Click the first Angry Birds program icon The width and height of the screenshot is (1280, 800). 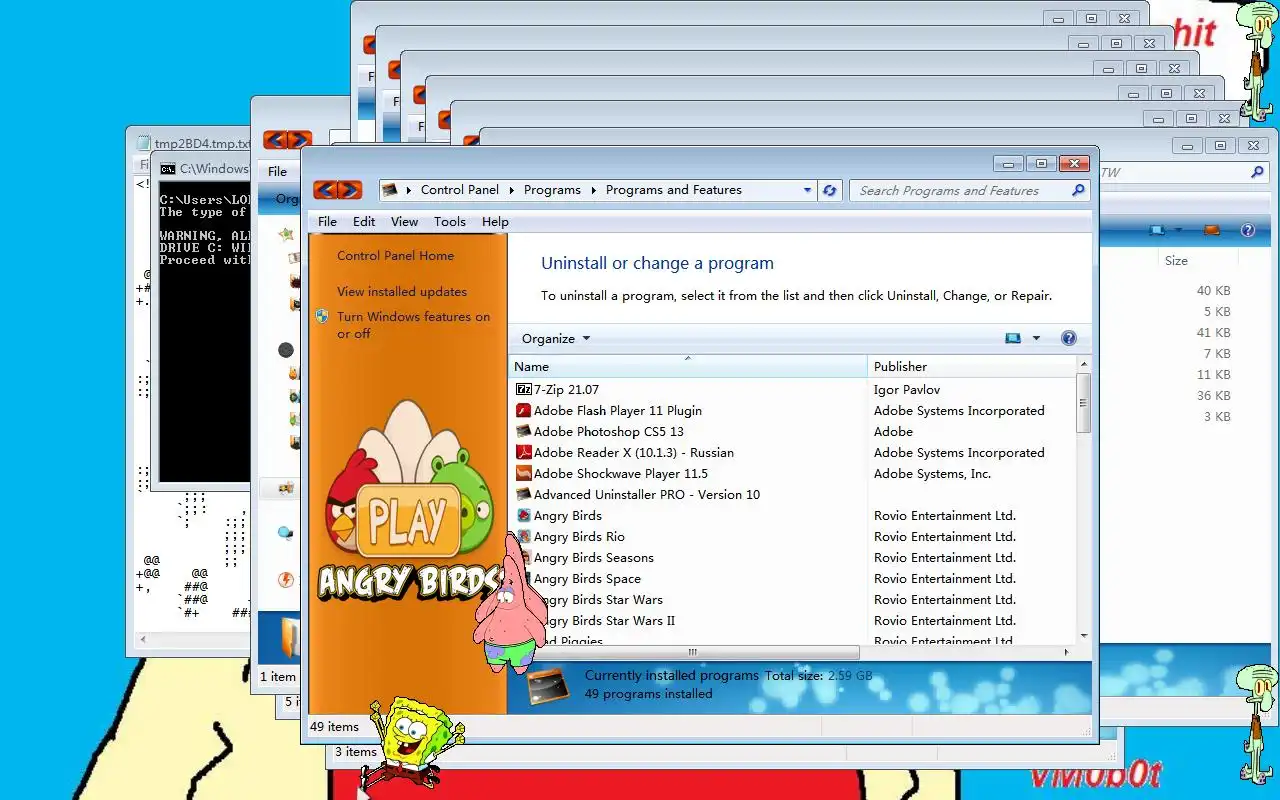[523, 515]
